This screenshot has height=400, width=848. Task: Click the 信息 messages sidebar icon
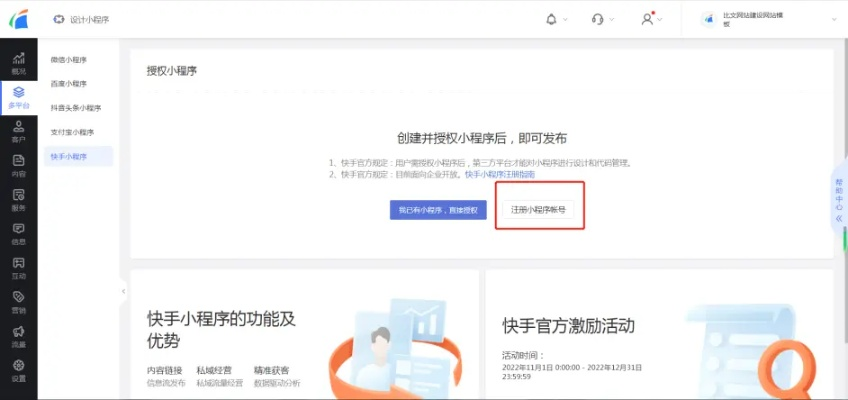coord(18,233)
